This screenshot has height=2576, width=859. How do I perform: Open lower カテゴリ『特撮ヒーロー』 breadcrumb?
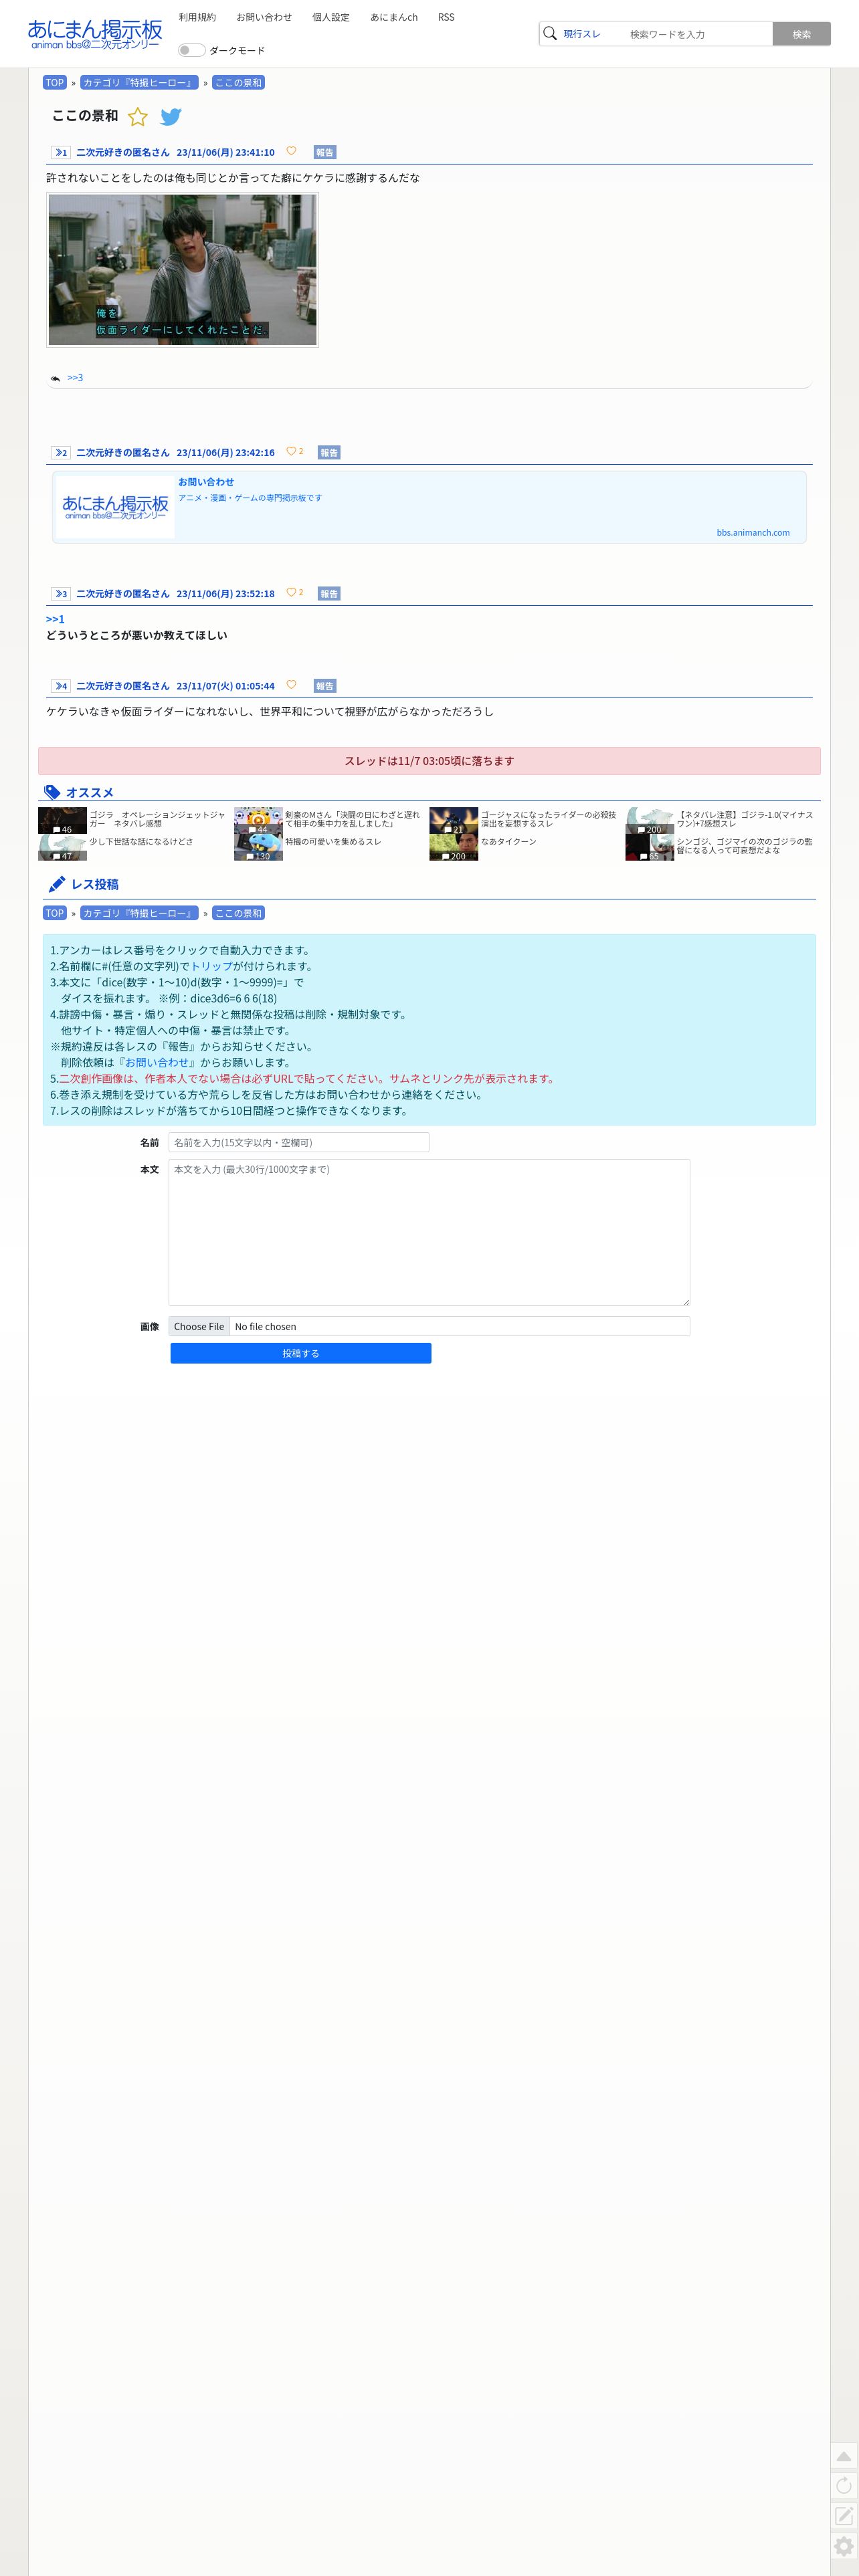139,913
